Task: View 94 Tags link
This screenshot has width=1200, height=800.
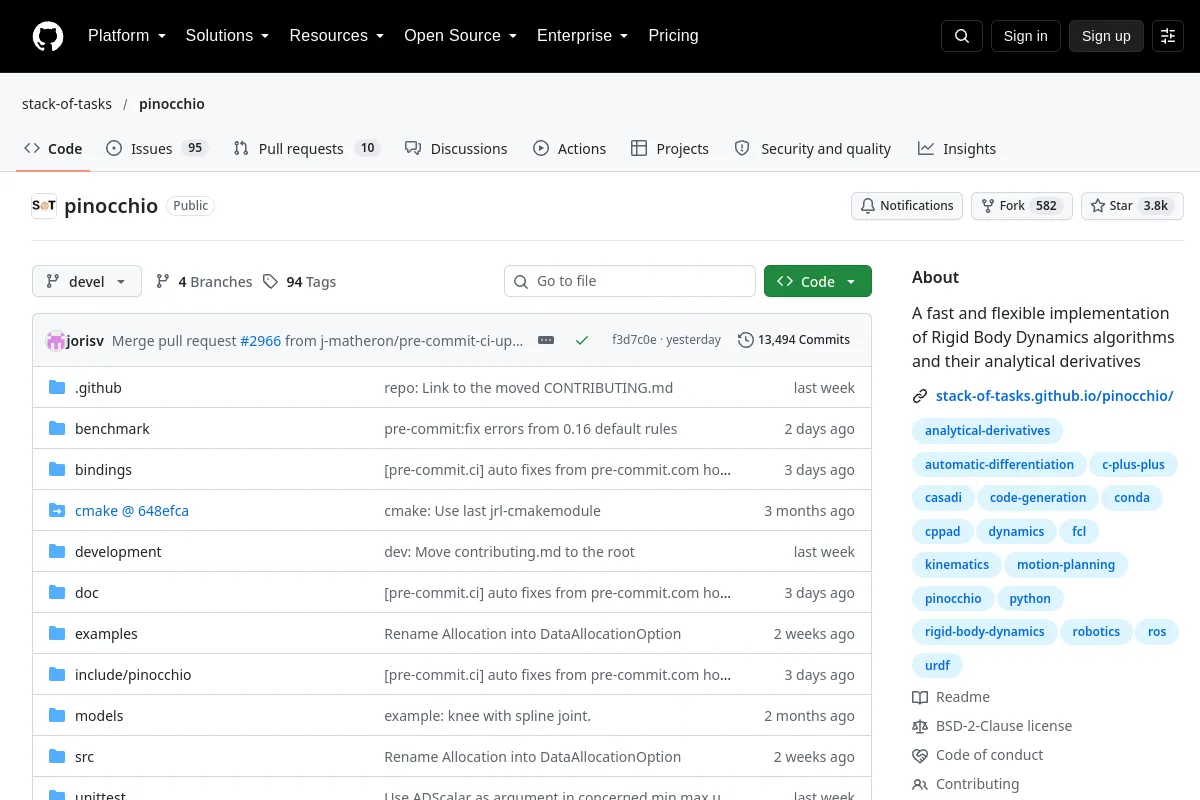Action: [299, 282]
